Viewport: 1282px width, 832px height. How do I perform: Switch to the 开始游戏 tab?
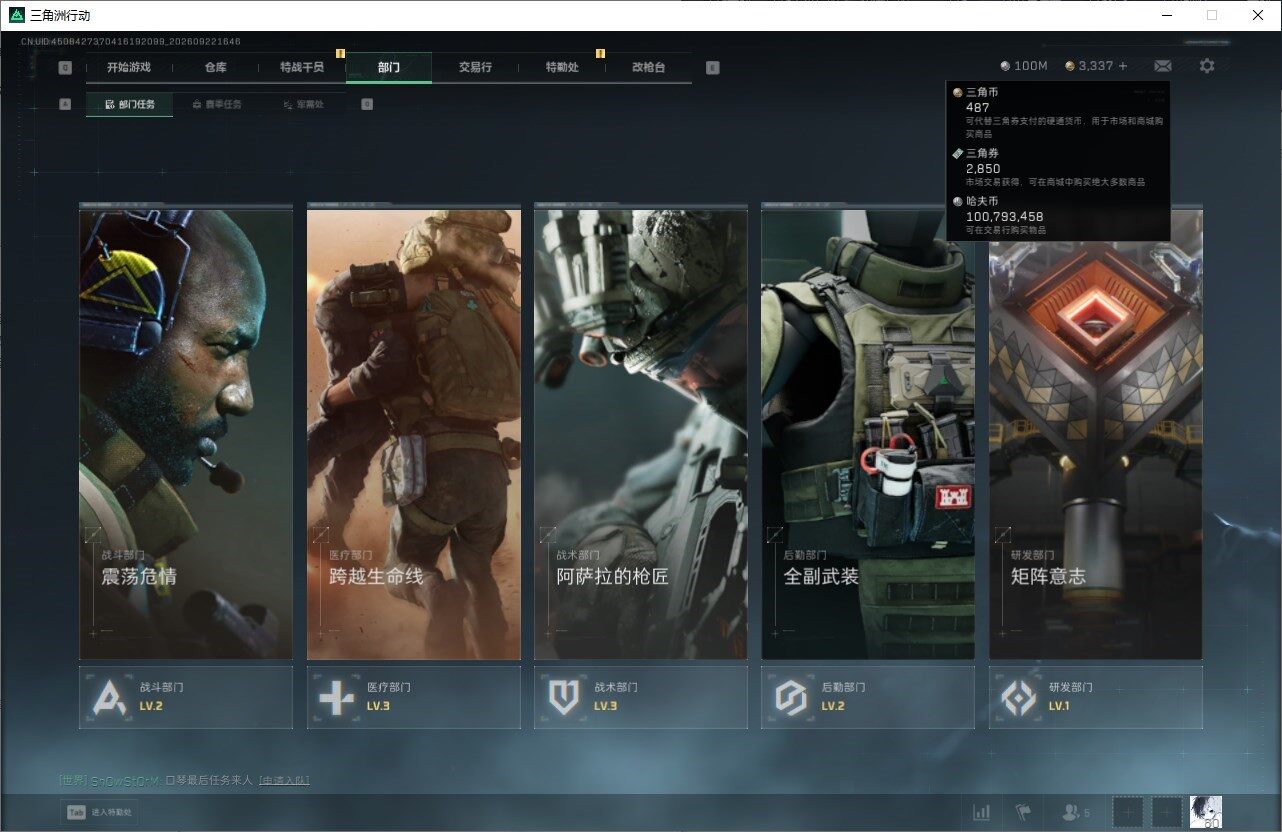point(129,68)
